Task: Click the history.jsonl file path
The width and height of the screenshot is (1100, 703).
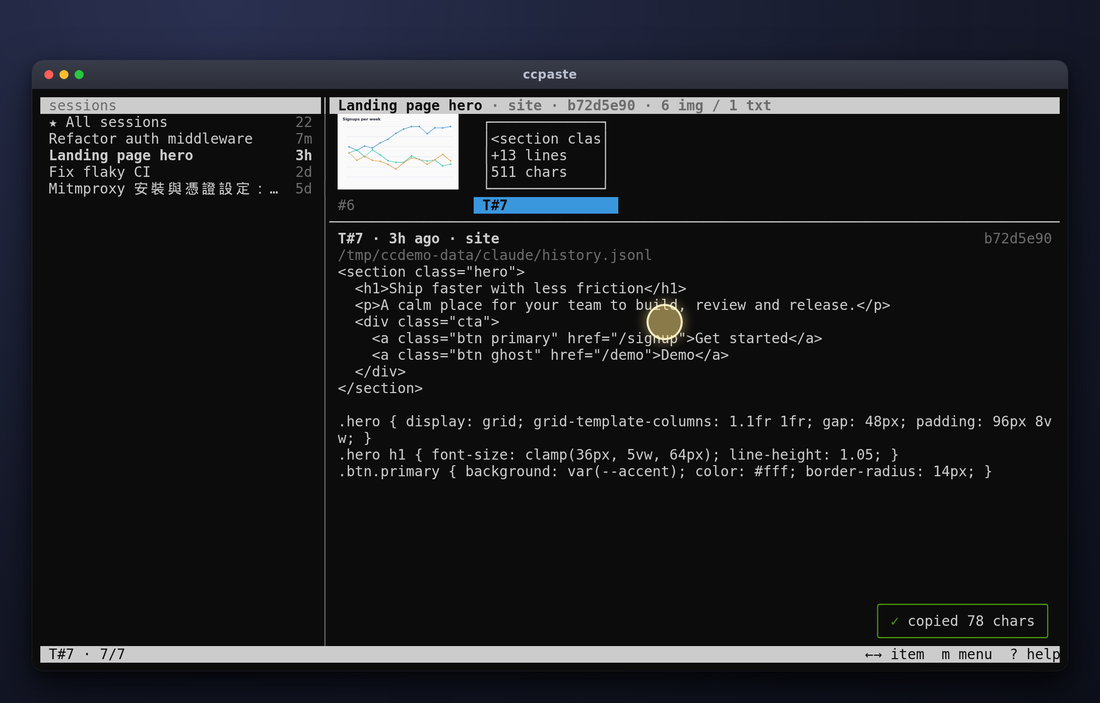Action: click(495, 255)
